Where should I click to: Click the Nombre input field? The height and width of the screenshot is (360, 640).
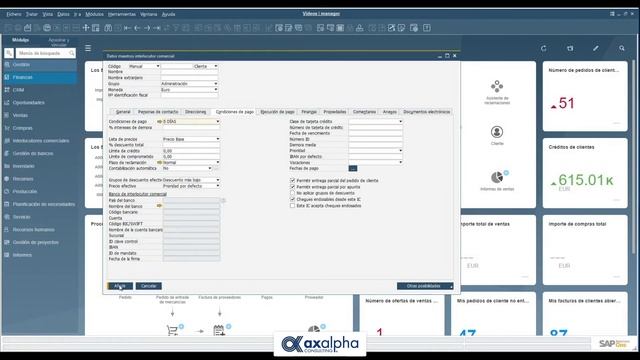coord(189,72)
